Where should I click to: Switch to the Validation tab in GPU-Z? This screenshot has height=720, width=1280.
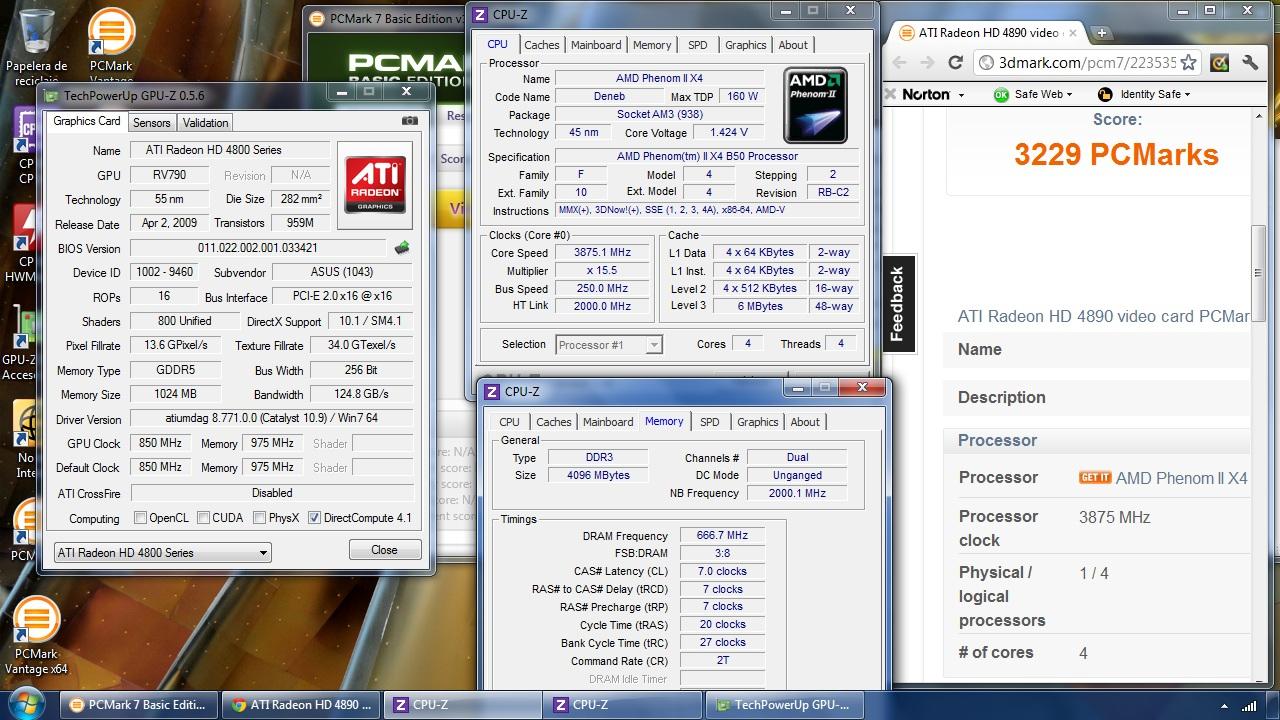pos(206,123)
